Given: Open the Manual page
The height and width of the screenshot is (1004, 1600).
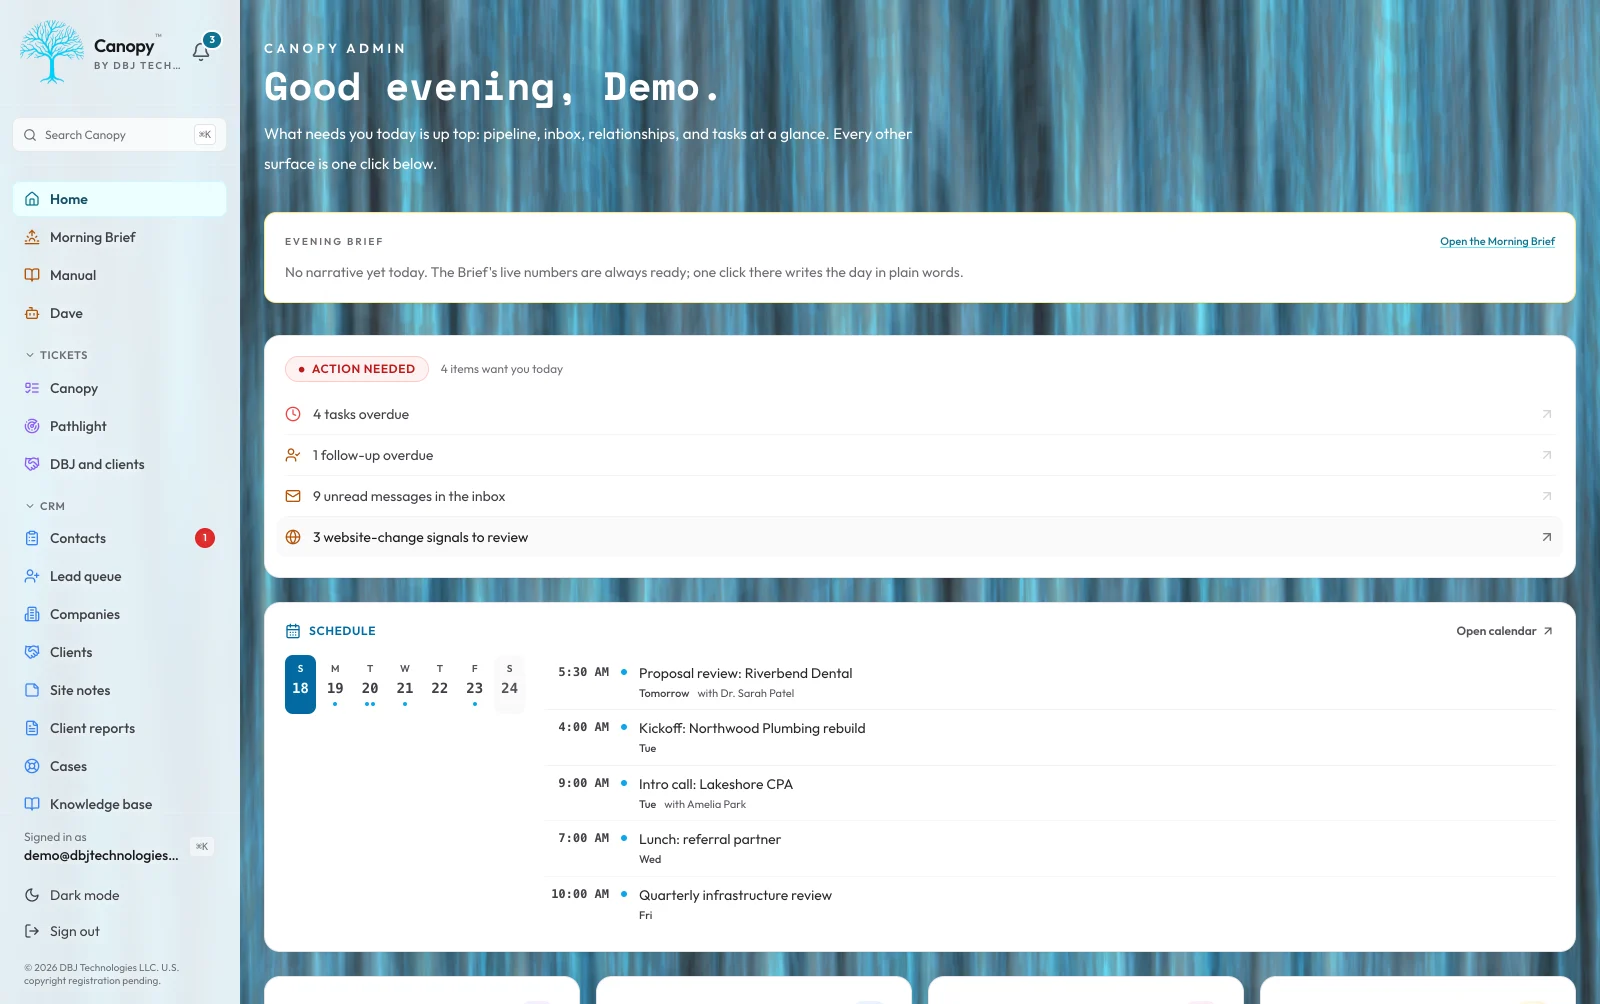Looking at the screenshot, I should (x=120, y=275).
